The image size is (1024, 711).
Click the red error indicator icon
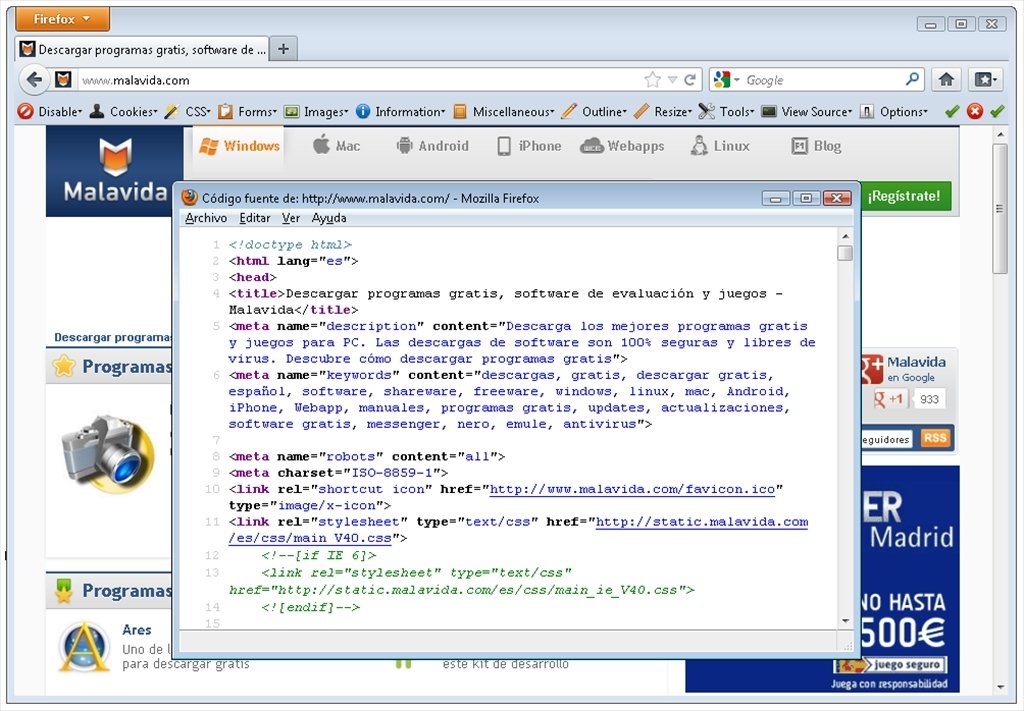[x=974, y=112]
